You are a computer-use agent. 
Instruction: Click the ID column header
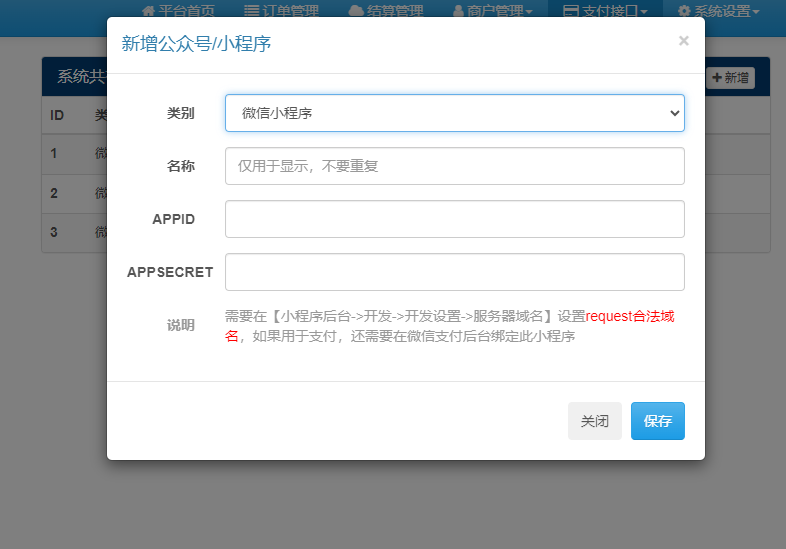[x=57, y=115]
